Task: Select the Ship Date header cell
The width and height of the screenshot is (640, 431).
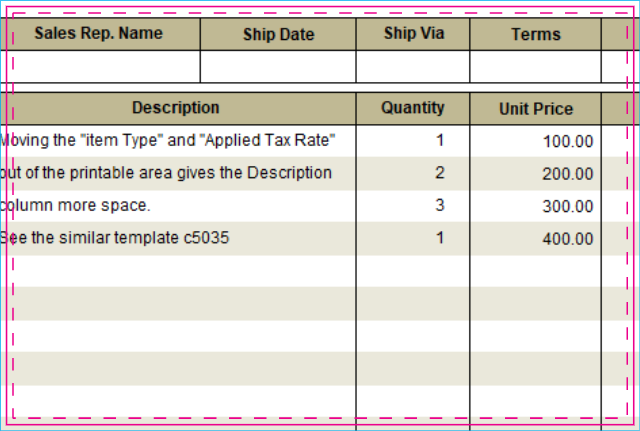Action: [278, 35]
